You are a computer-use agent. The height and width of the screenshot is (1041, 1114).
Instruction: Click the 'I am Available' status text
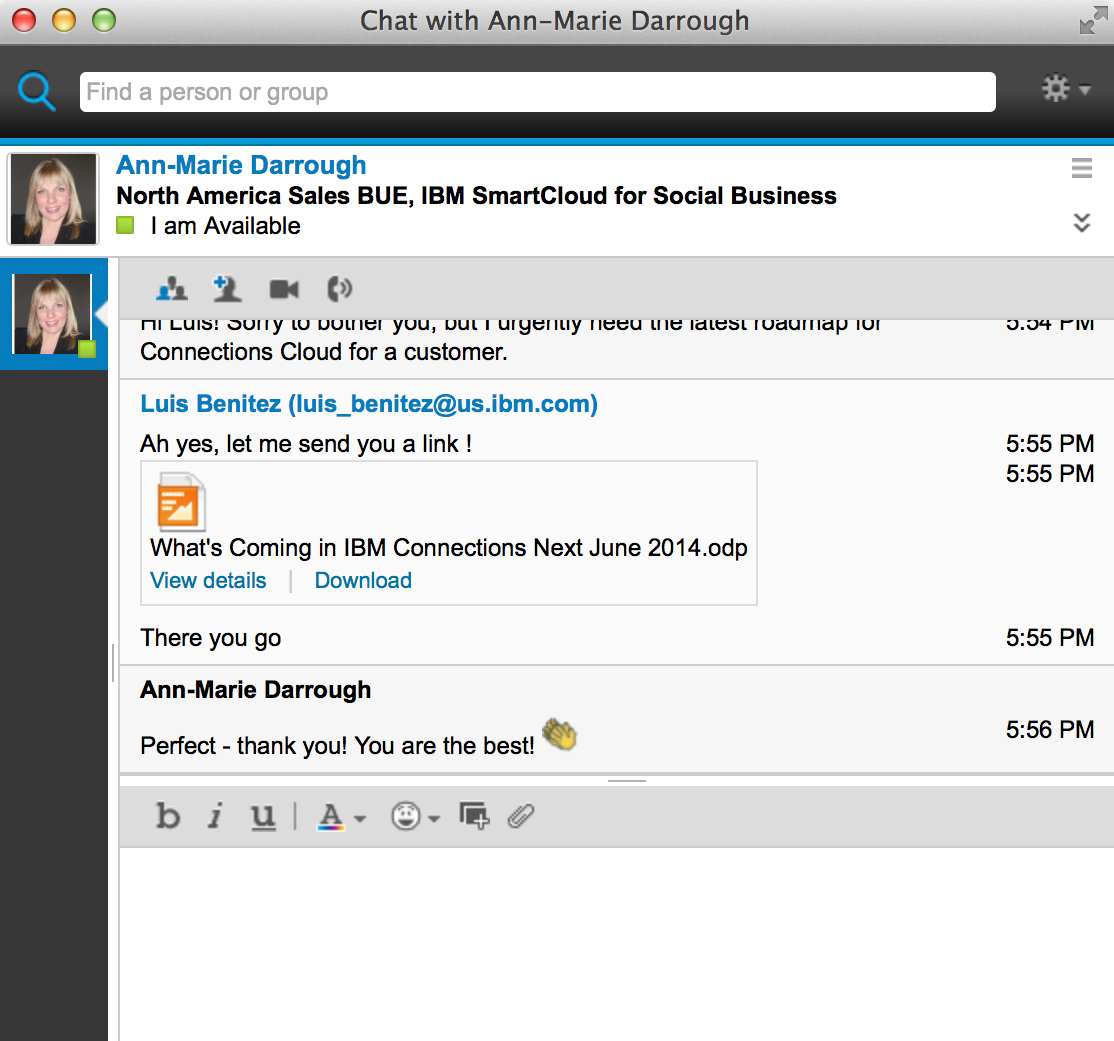[x=225, y=226]
